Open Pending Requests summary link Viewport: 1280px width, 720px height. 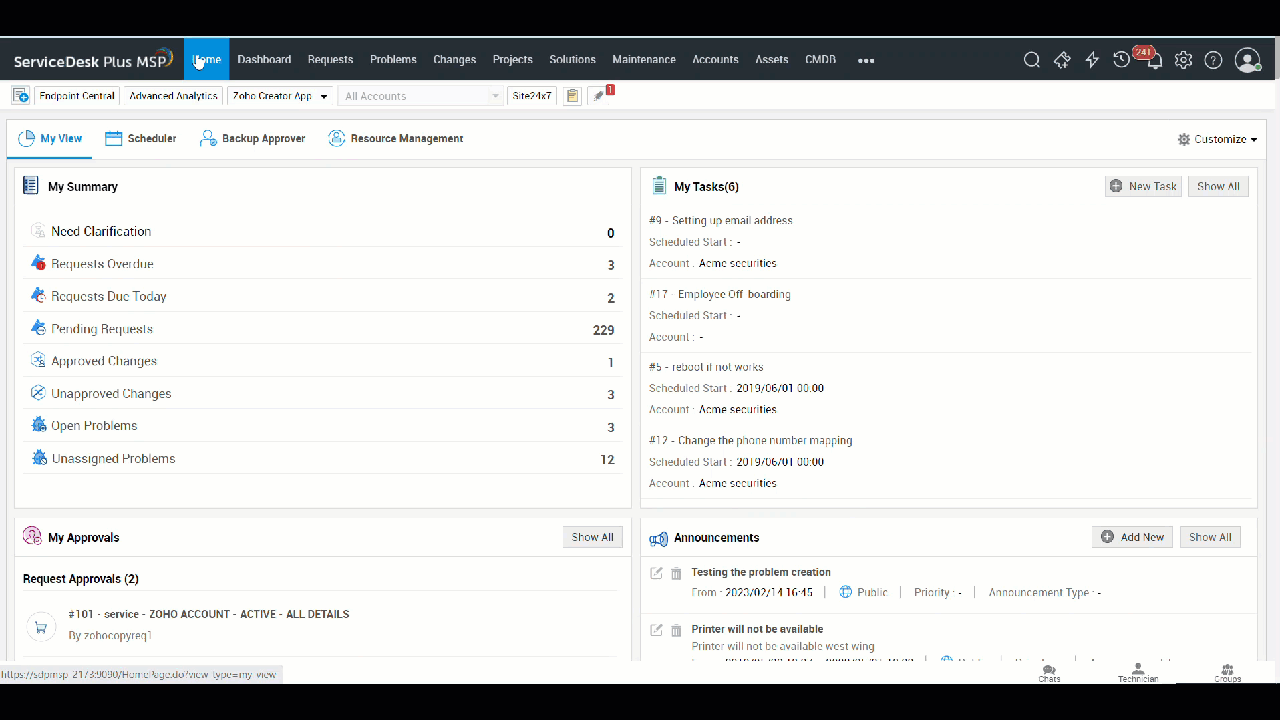pyautogui.click(x=102, y=329)
